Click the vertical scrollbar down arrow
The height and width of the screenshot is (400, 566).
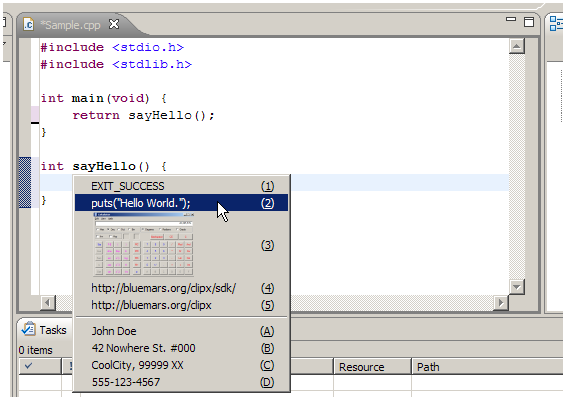pyautogui.click(x=517, y=287)
